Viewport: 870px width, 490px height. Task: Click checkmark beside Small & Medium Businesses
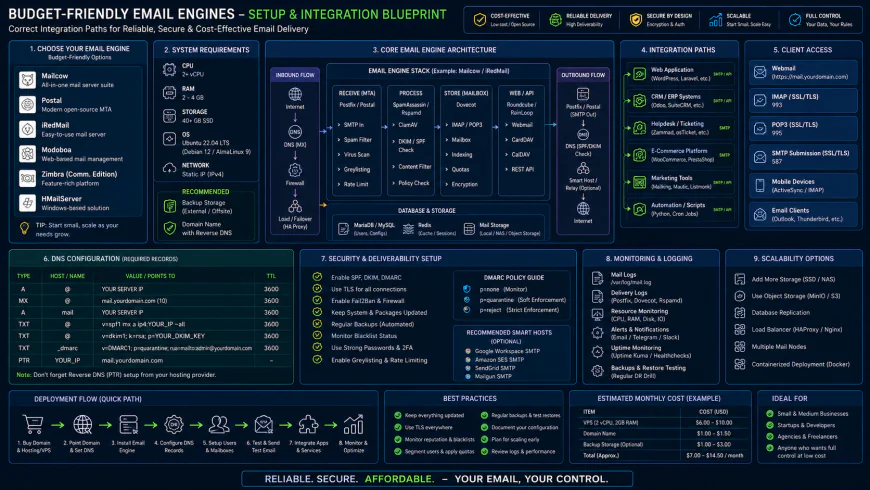tap(770, 413)
